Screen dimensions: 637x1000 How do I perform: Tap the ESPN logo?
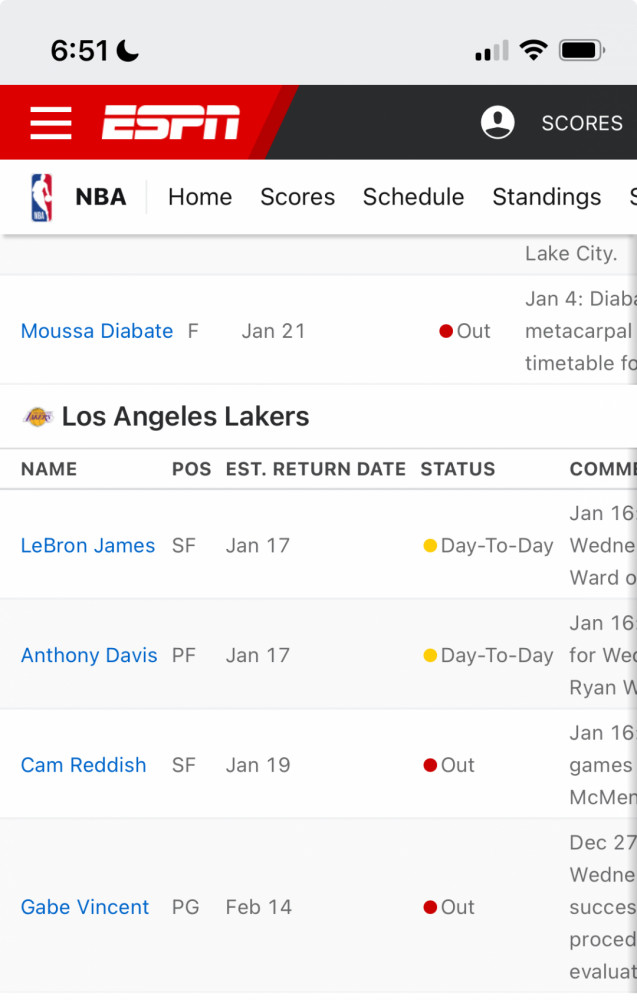[171, 122]
